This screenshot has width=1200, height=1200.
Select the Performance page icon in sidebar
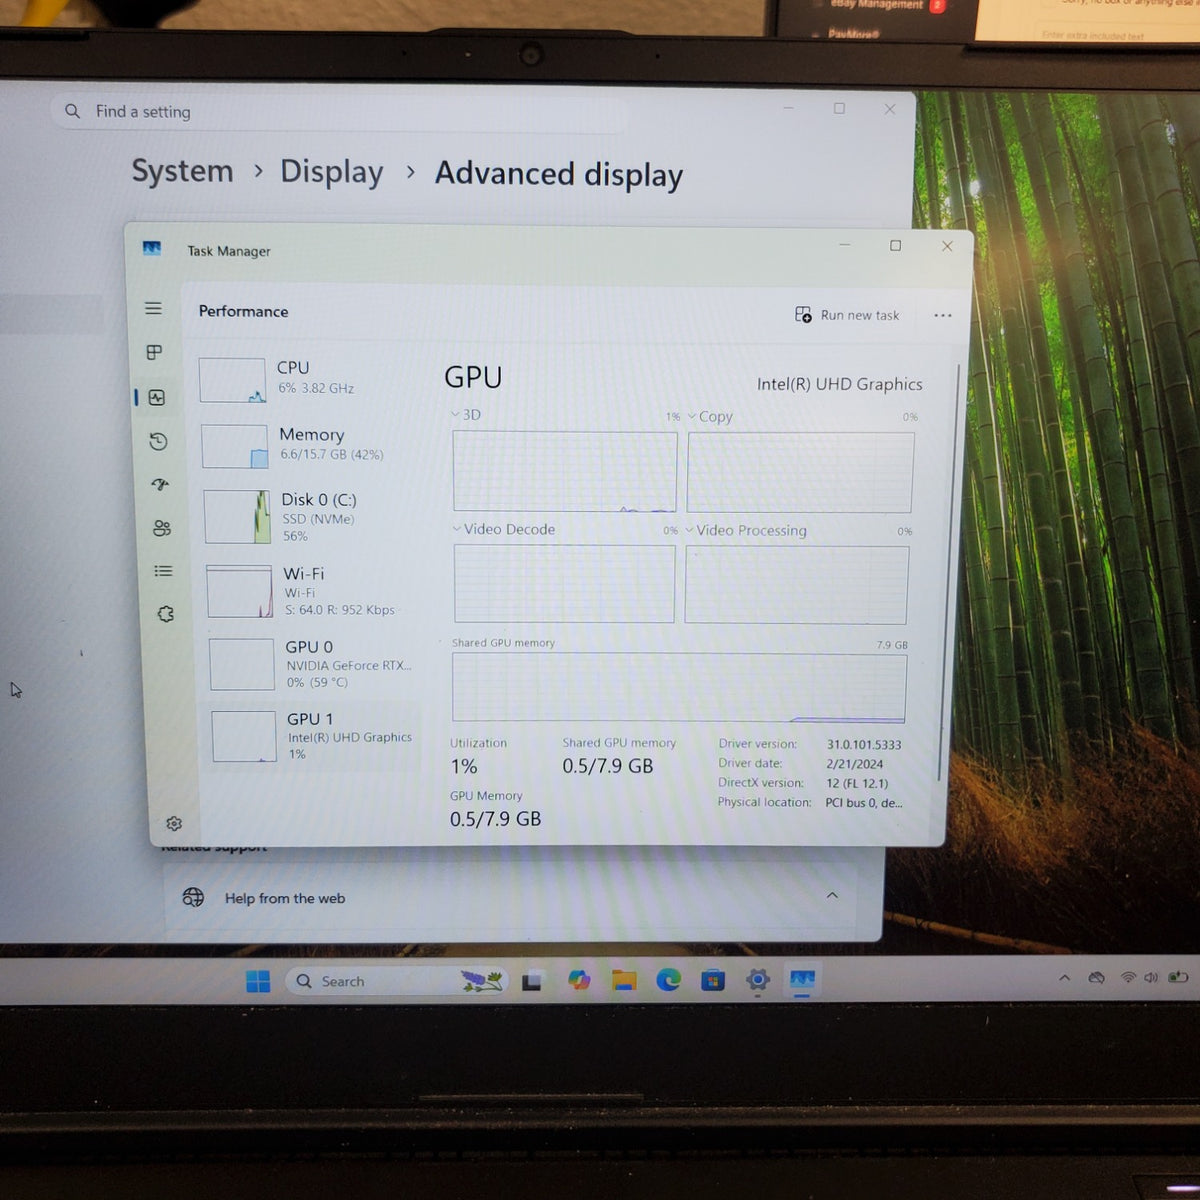point(156,397)
